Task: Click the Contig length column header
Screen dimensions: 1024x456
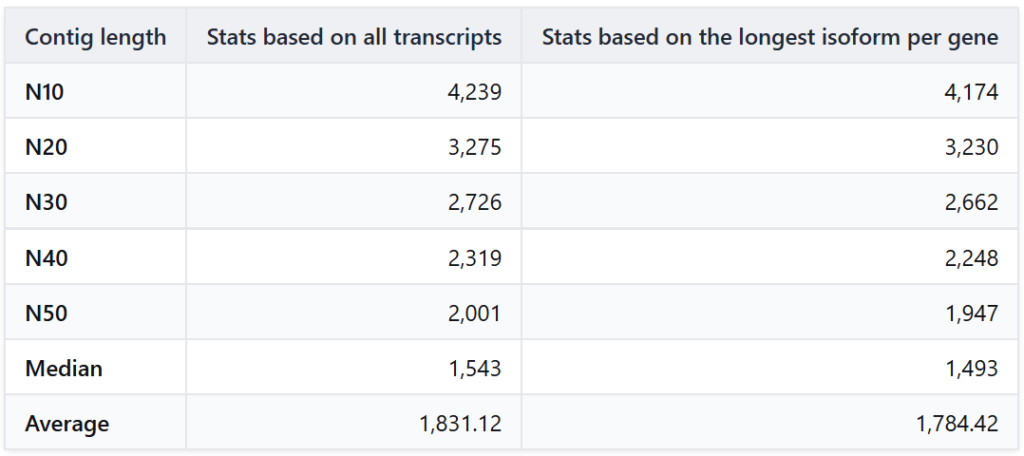Action: pyautogui.click(x=95, y=38)
